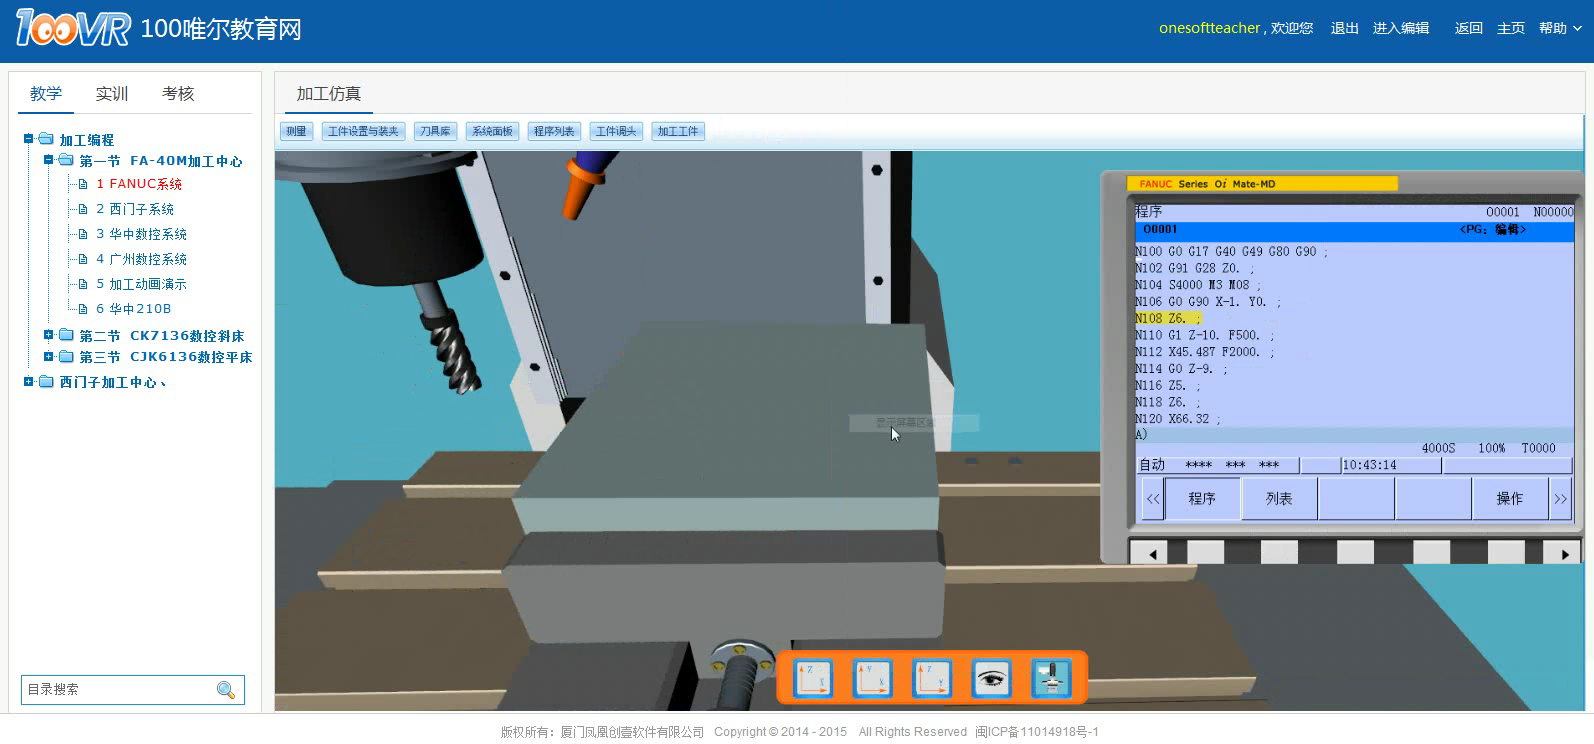The width and height of the screenshot is (1594, 744).
Task: Switch to the ZX-axis view icon
Action: tap(812, 679)
